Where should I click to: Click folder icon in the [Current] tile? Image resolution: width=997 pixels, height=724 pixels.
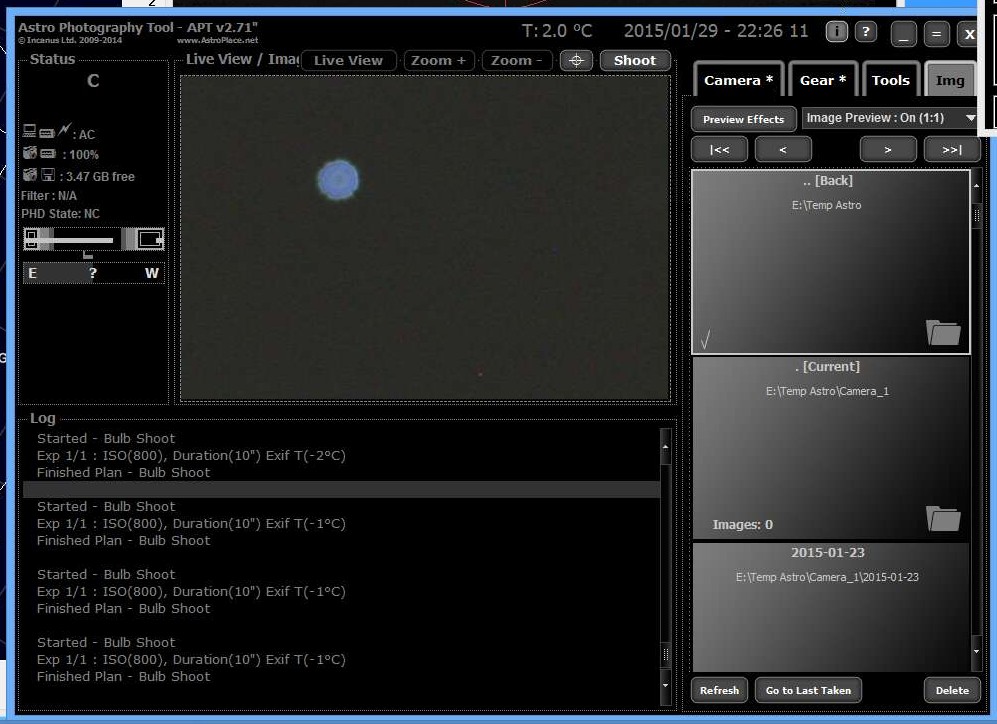point(943,518)
